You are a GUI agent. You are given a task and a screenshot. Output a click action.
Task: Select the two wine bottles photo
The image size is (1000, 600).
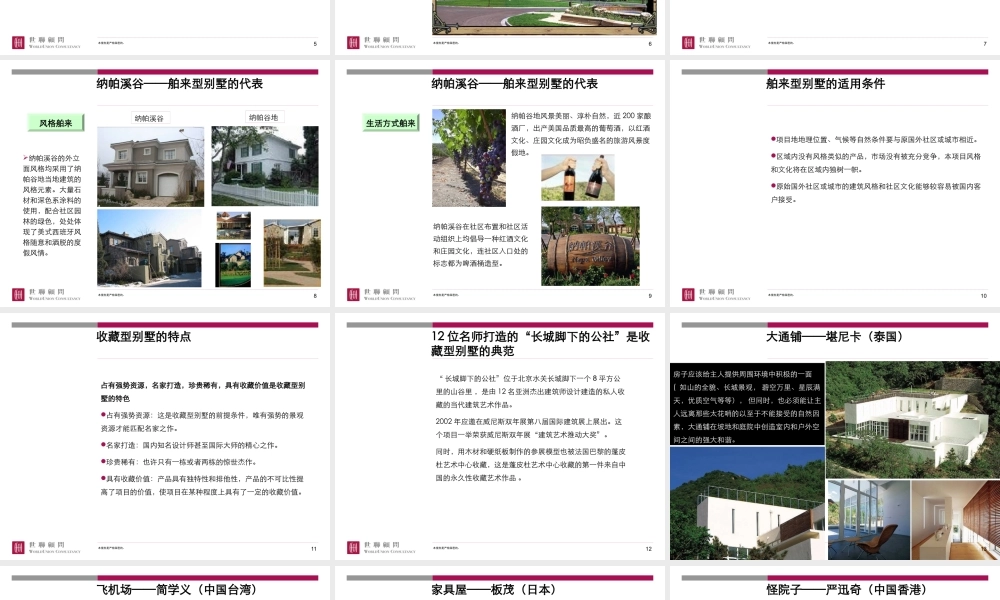tap(578, 178)
